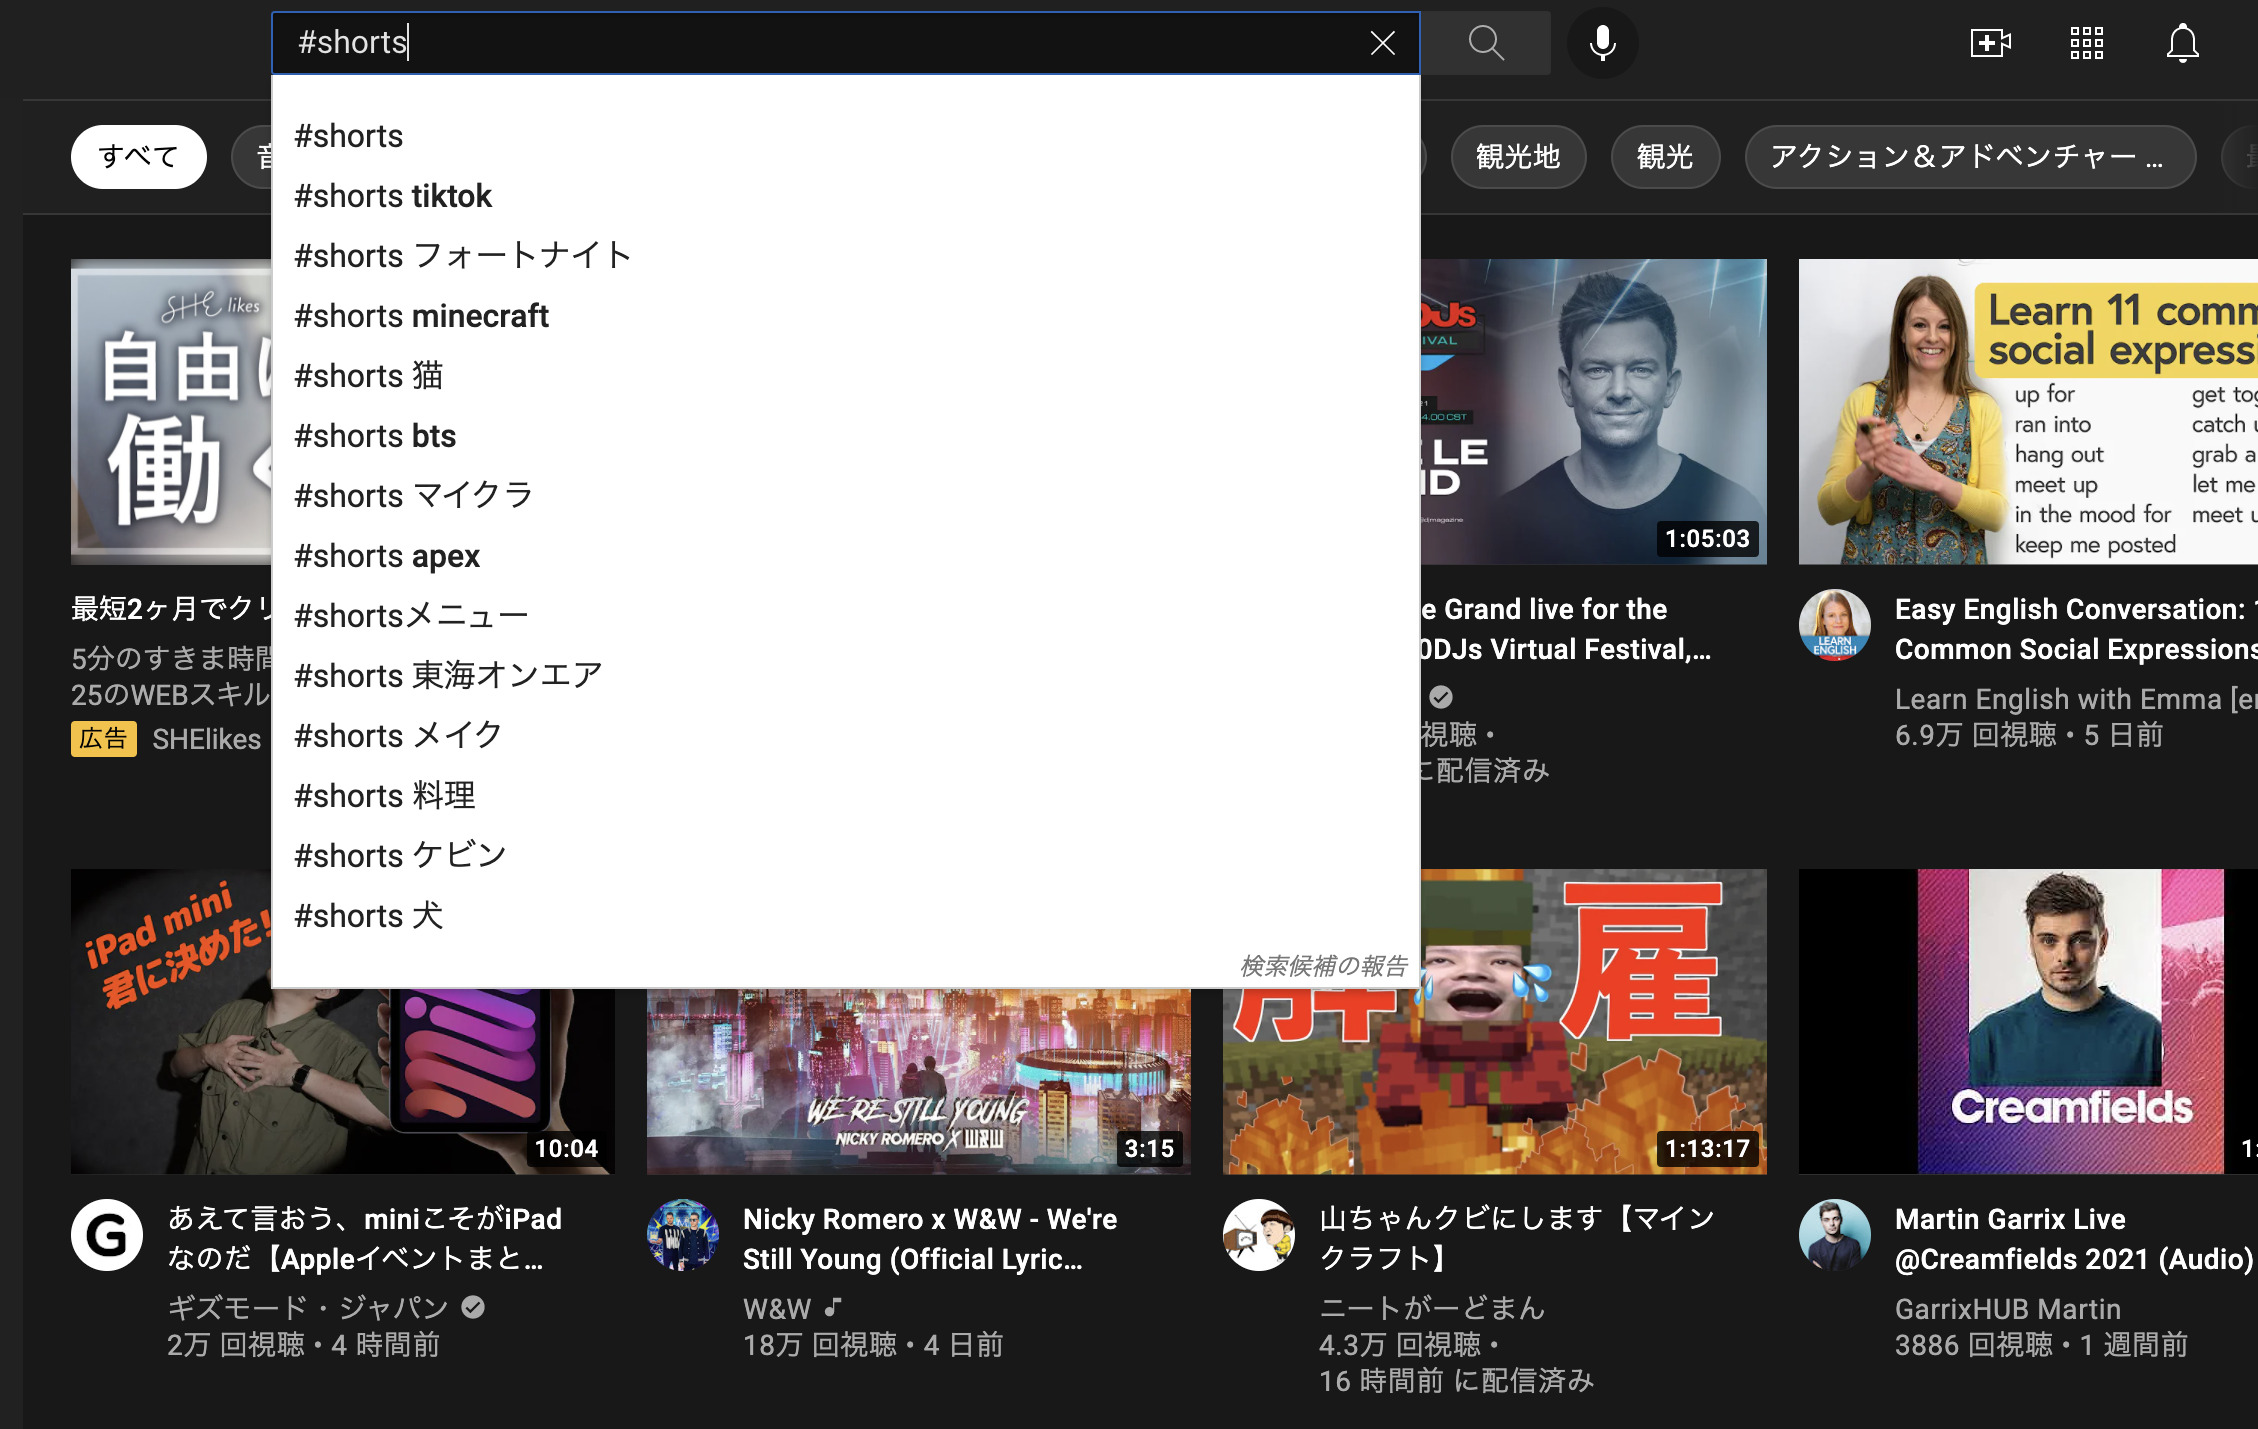Select the '#shorts' suggestion

tap(846, 136)
